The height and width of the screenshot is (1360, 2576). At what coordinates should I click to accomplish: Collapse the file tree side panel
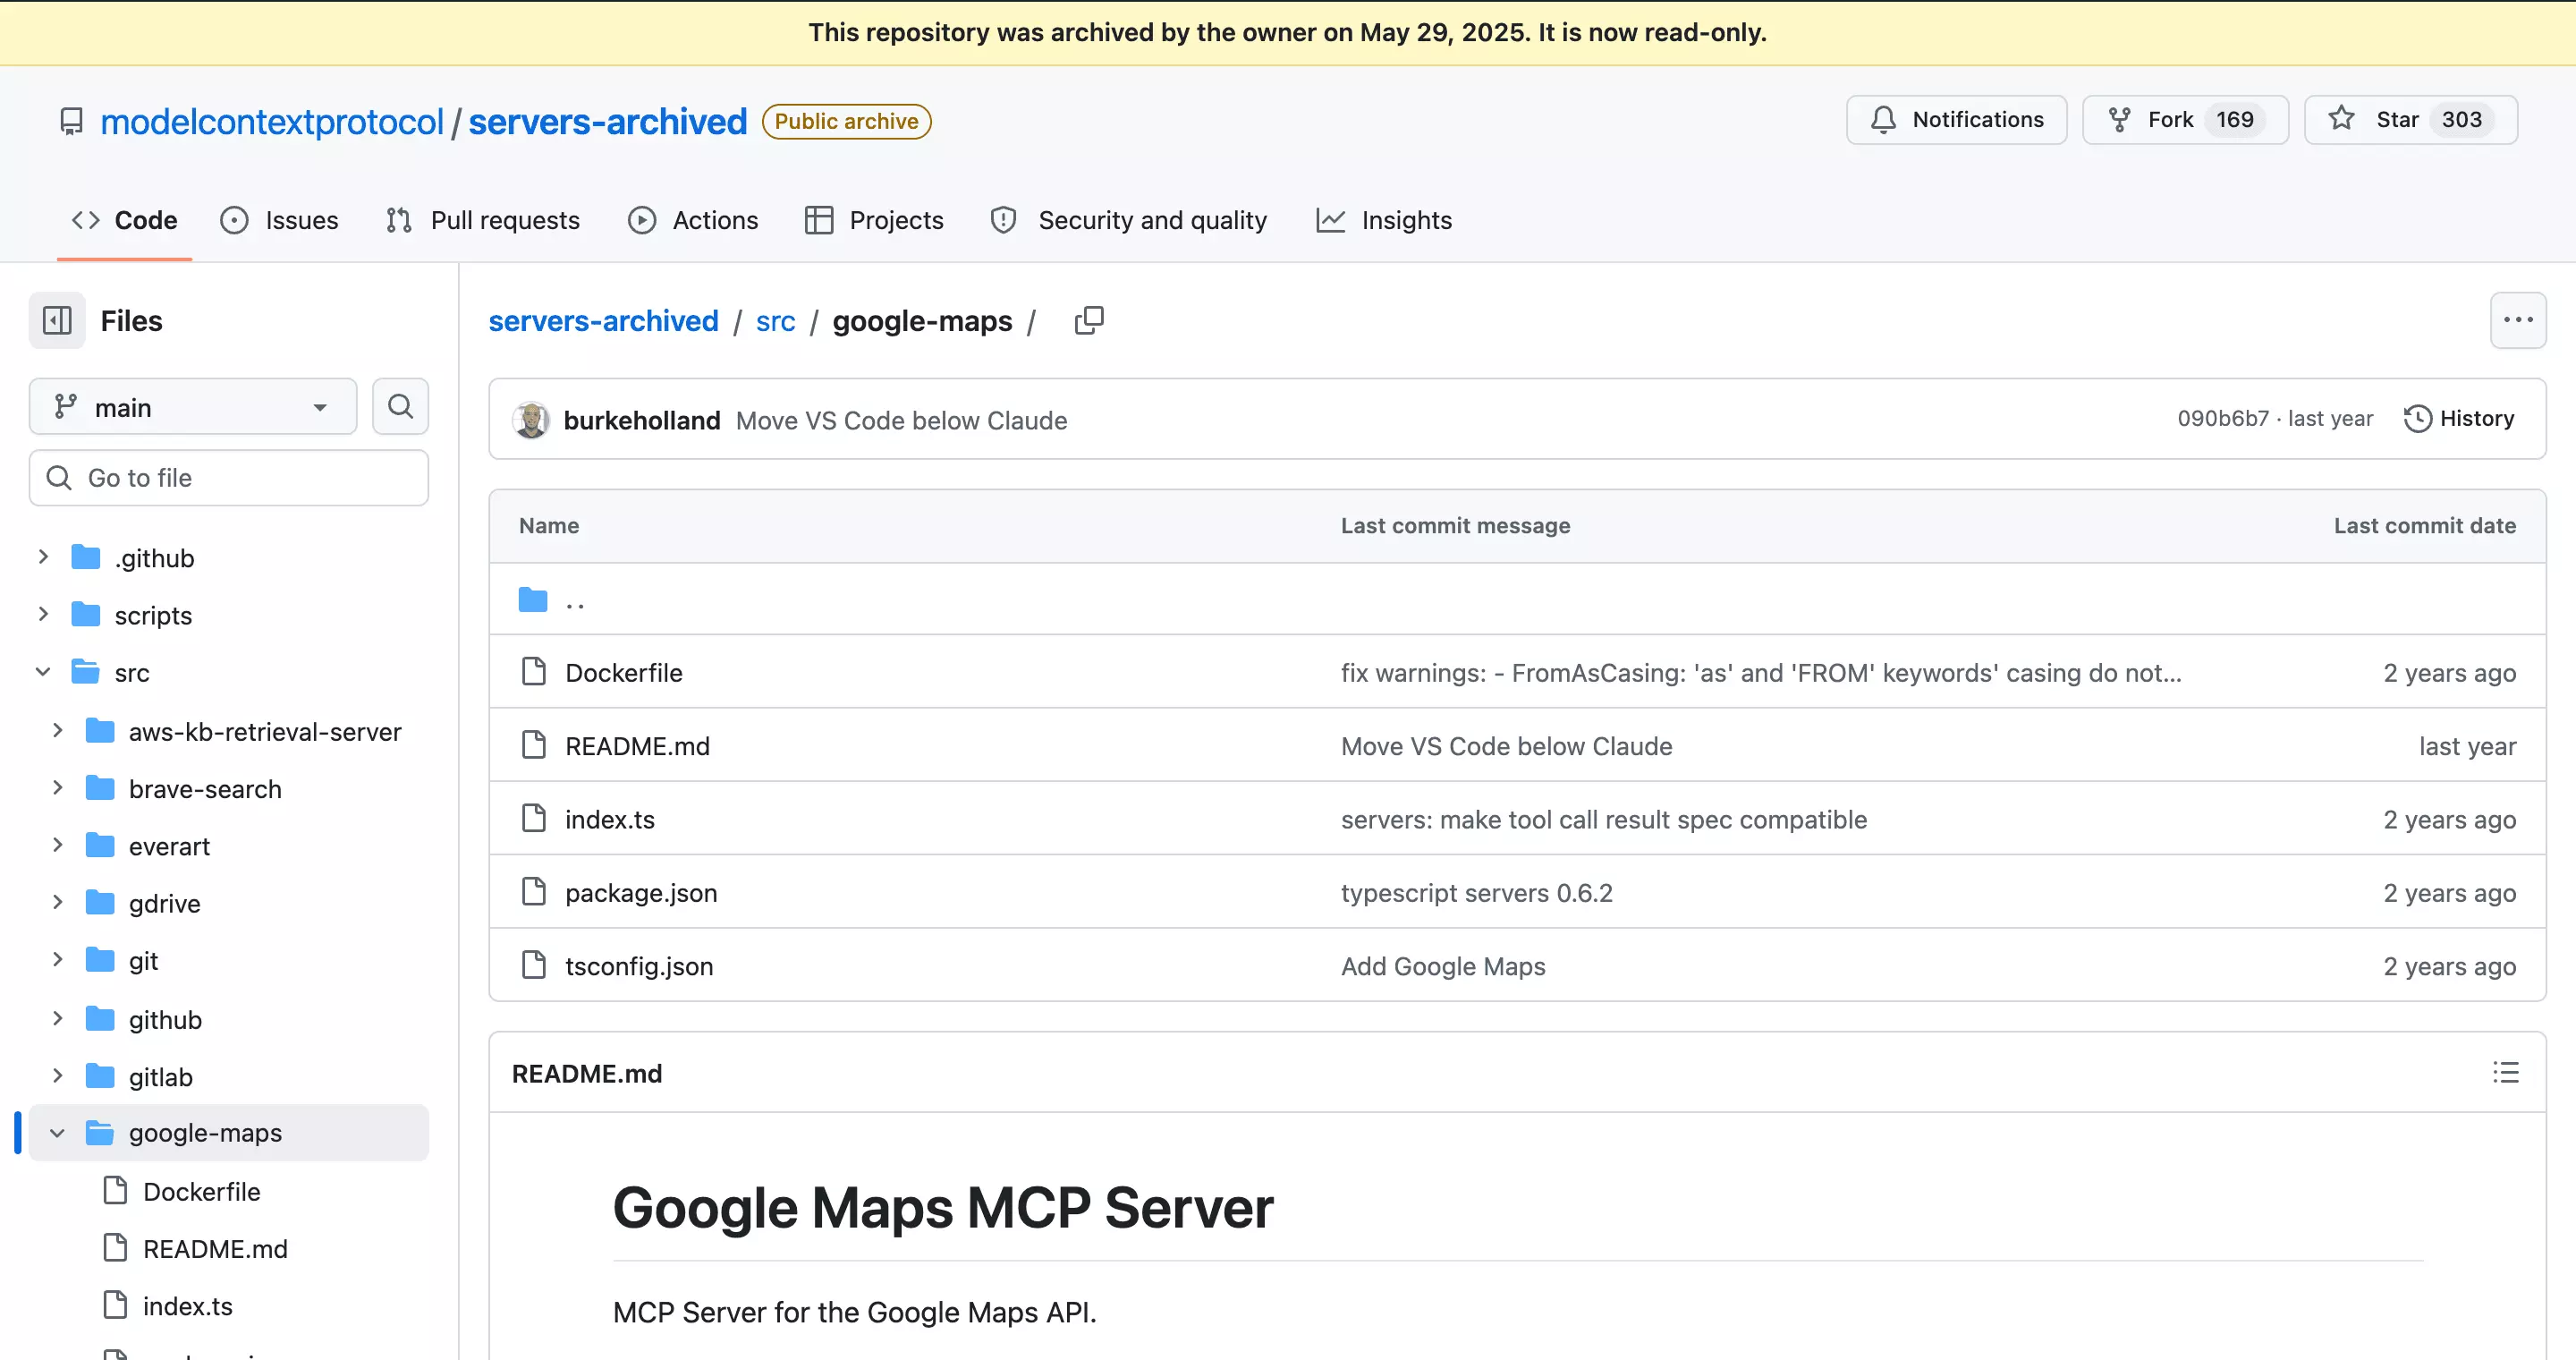click(x=57, y=320)
